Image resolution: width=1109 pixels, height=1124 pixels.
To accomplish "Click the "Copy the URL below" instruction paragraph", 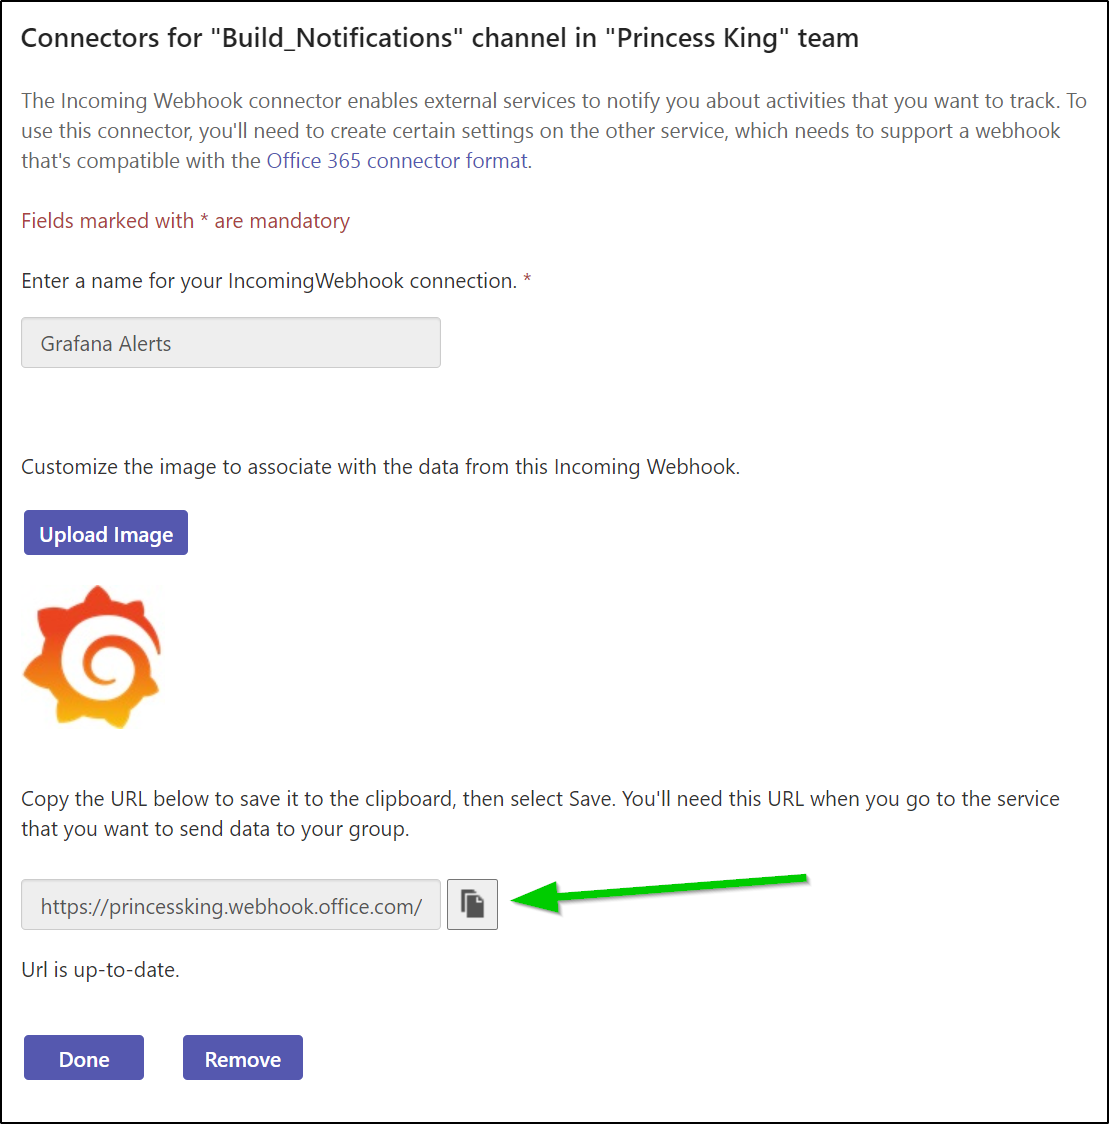I will tap(541, 814).
